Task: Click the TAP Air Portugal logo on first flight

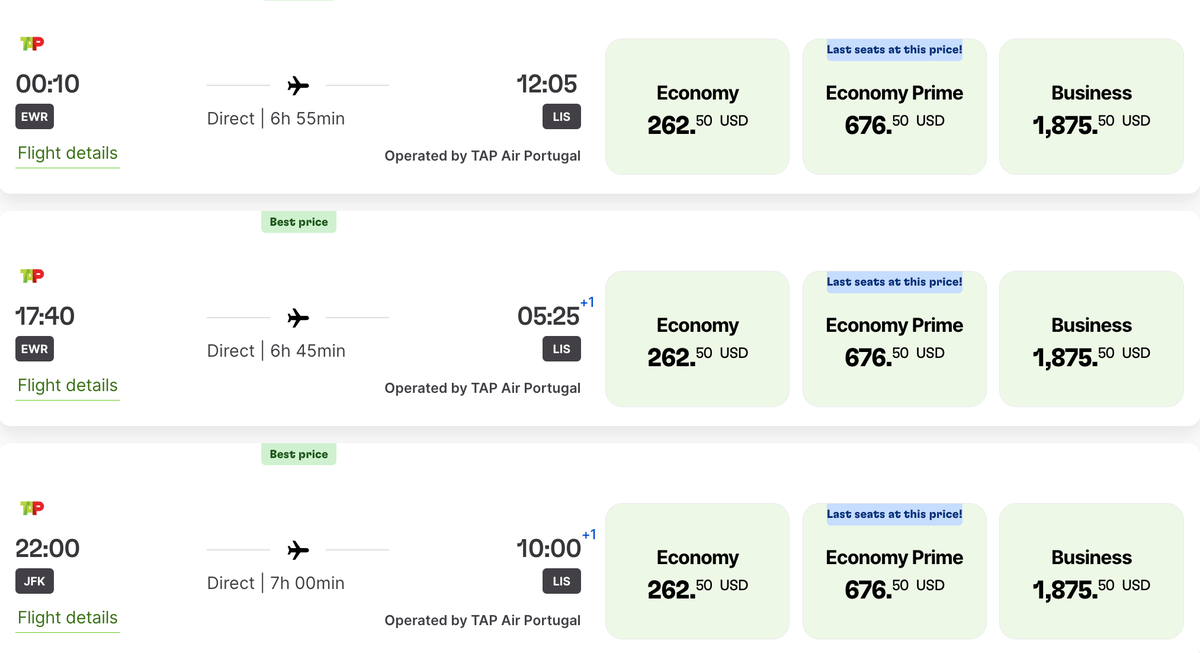Action: (x=31, y=43)
